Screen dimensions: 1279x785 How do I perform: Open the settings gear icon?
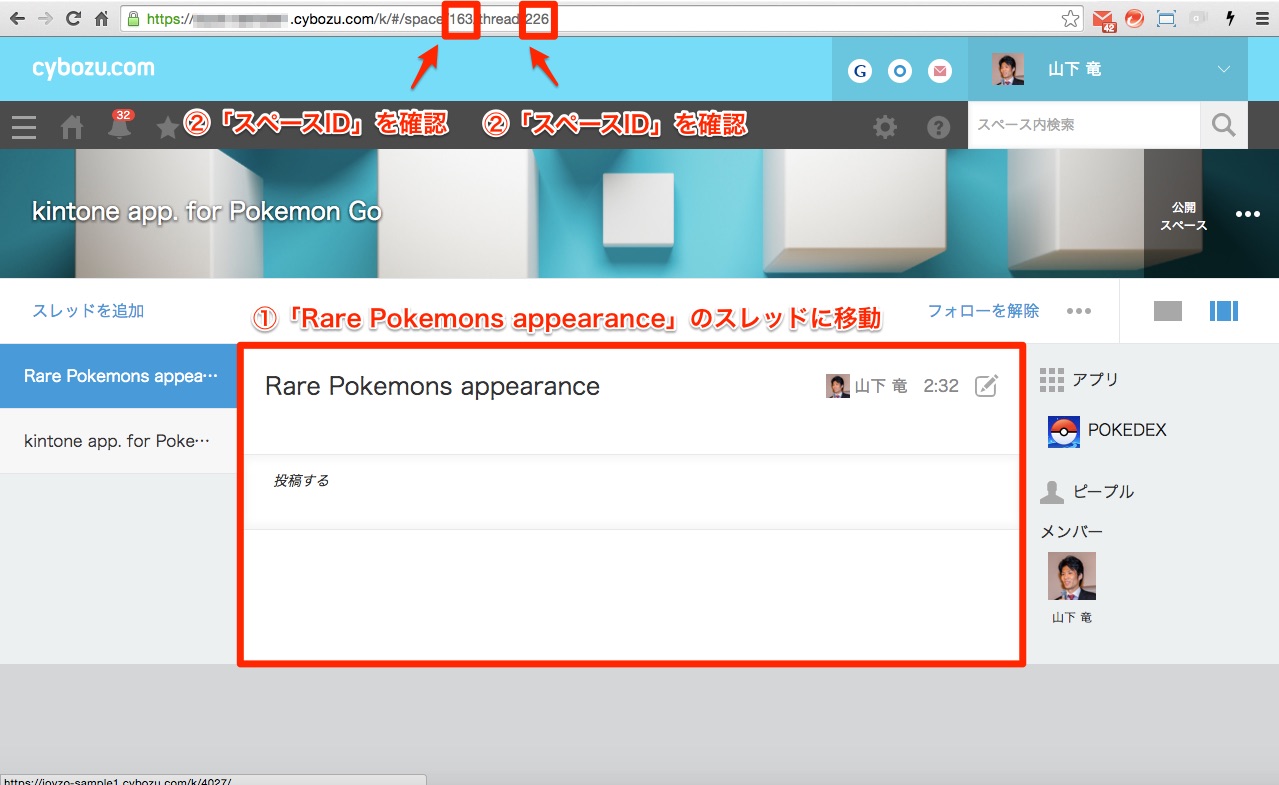pyautogui.click(x=885, y=127)
